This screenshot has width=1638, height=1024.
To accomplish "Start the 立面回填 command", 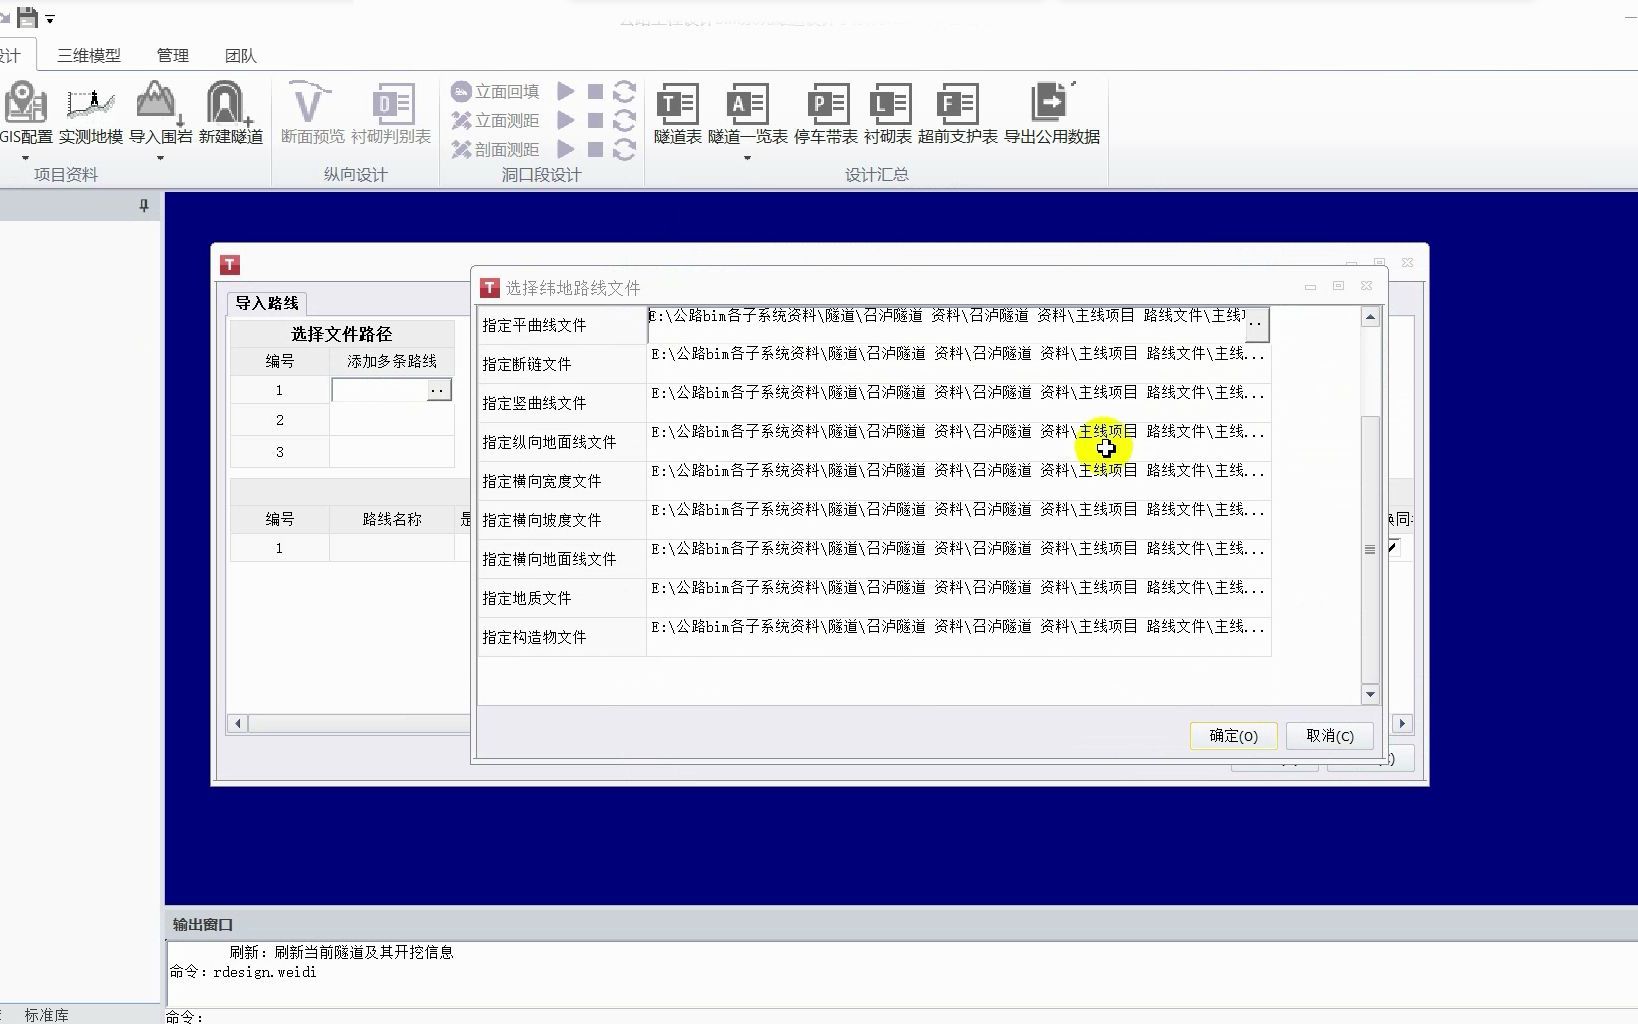I will tap(497, 91).
